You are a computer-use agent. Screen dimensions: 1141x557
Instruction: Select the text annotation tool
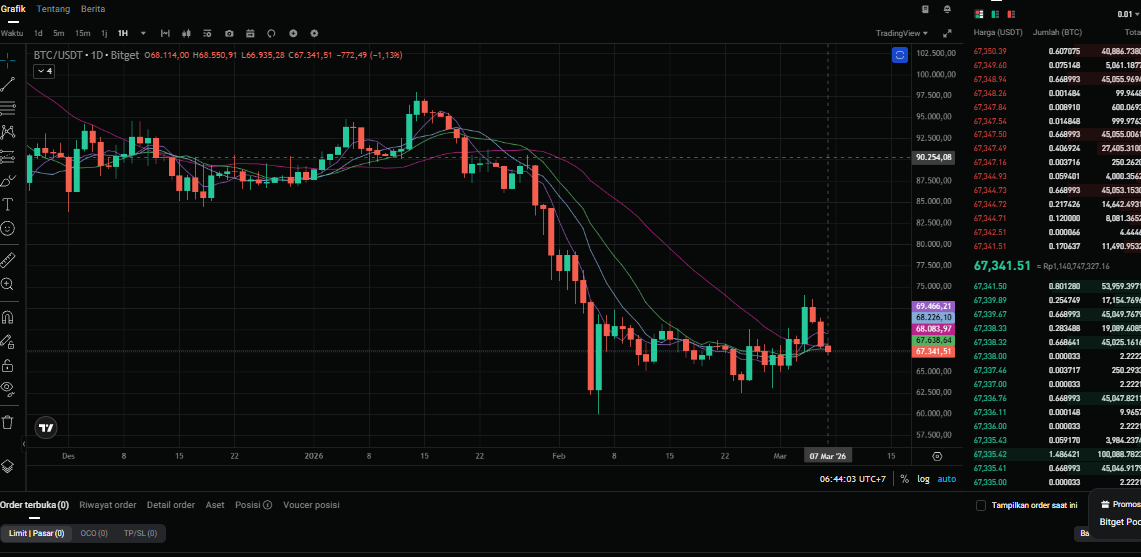(7, 204)
